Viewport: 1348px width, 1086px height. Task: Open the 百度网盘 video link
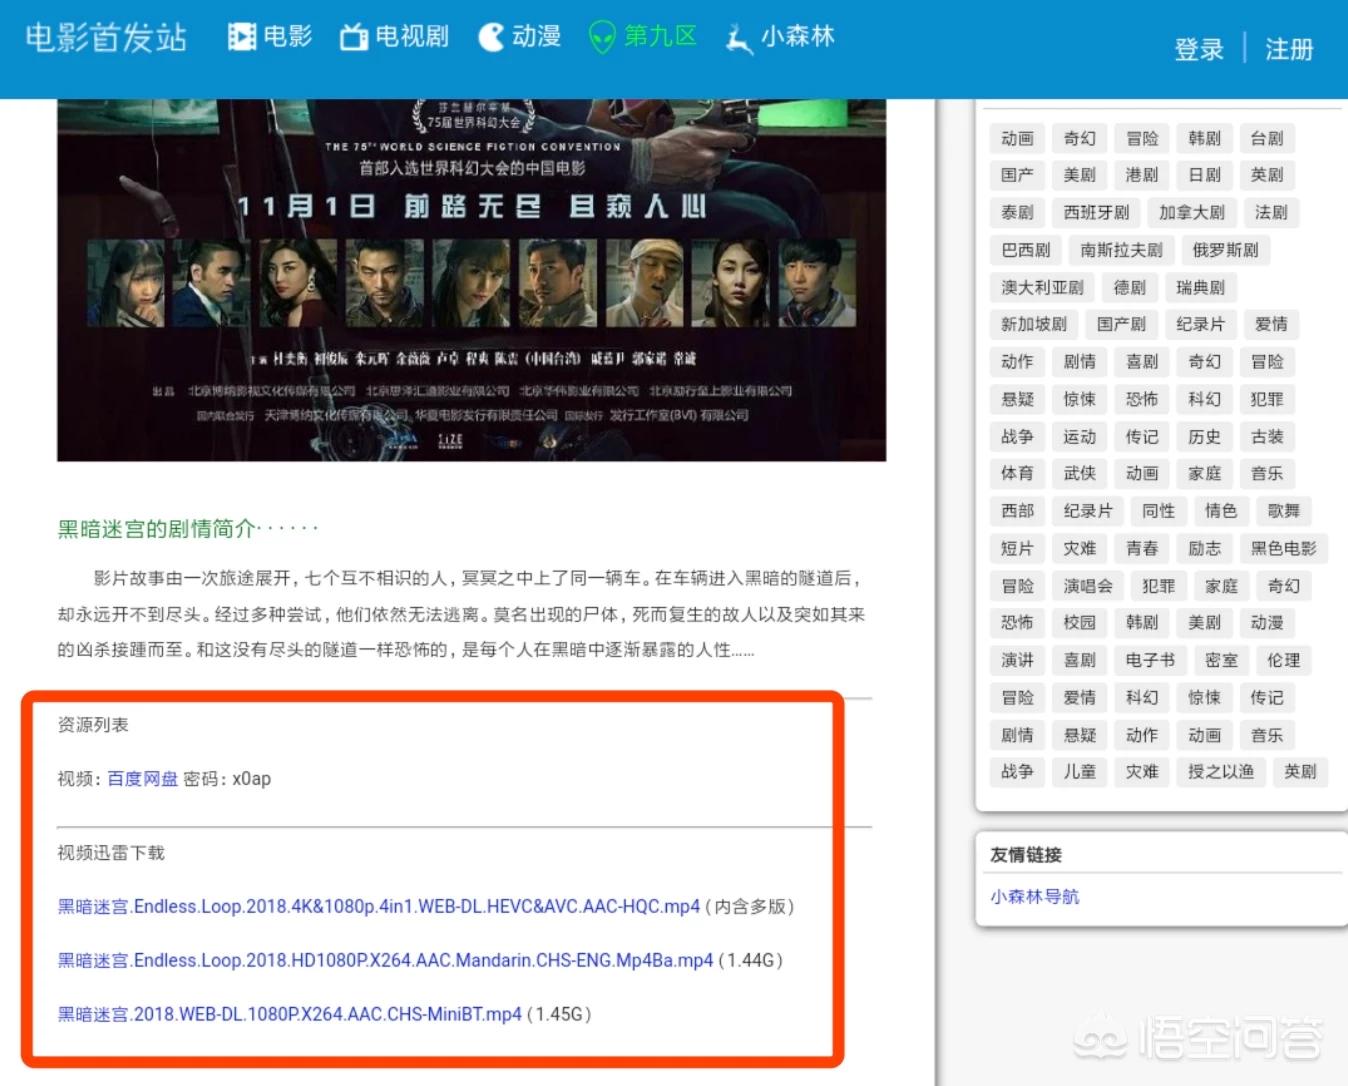click(x=142, y=779)
